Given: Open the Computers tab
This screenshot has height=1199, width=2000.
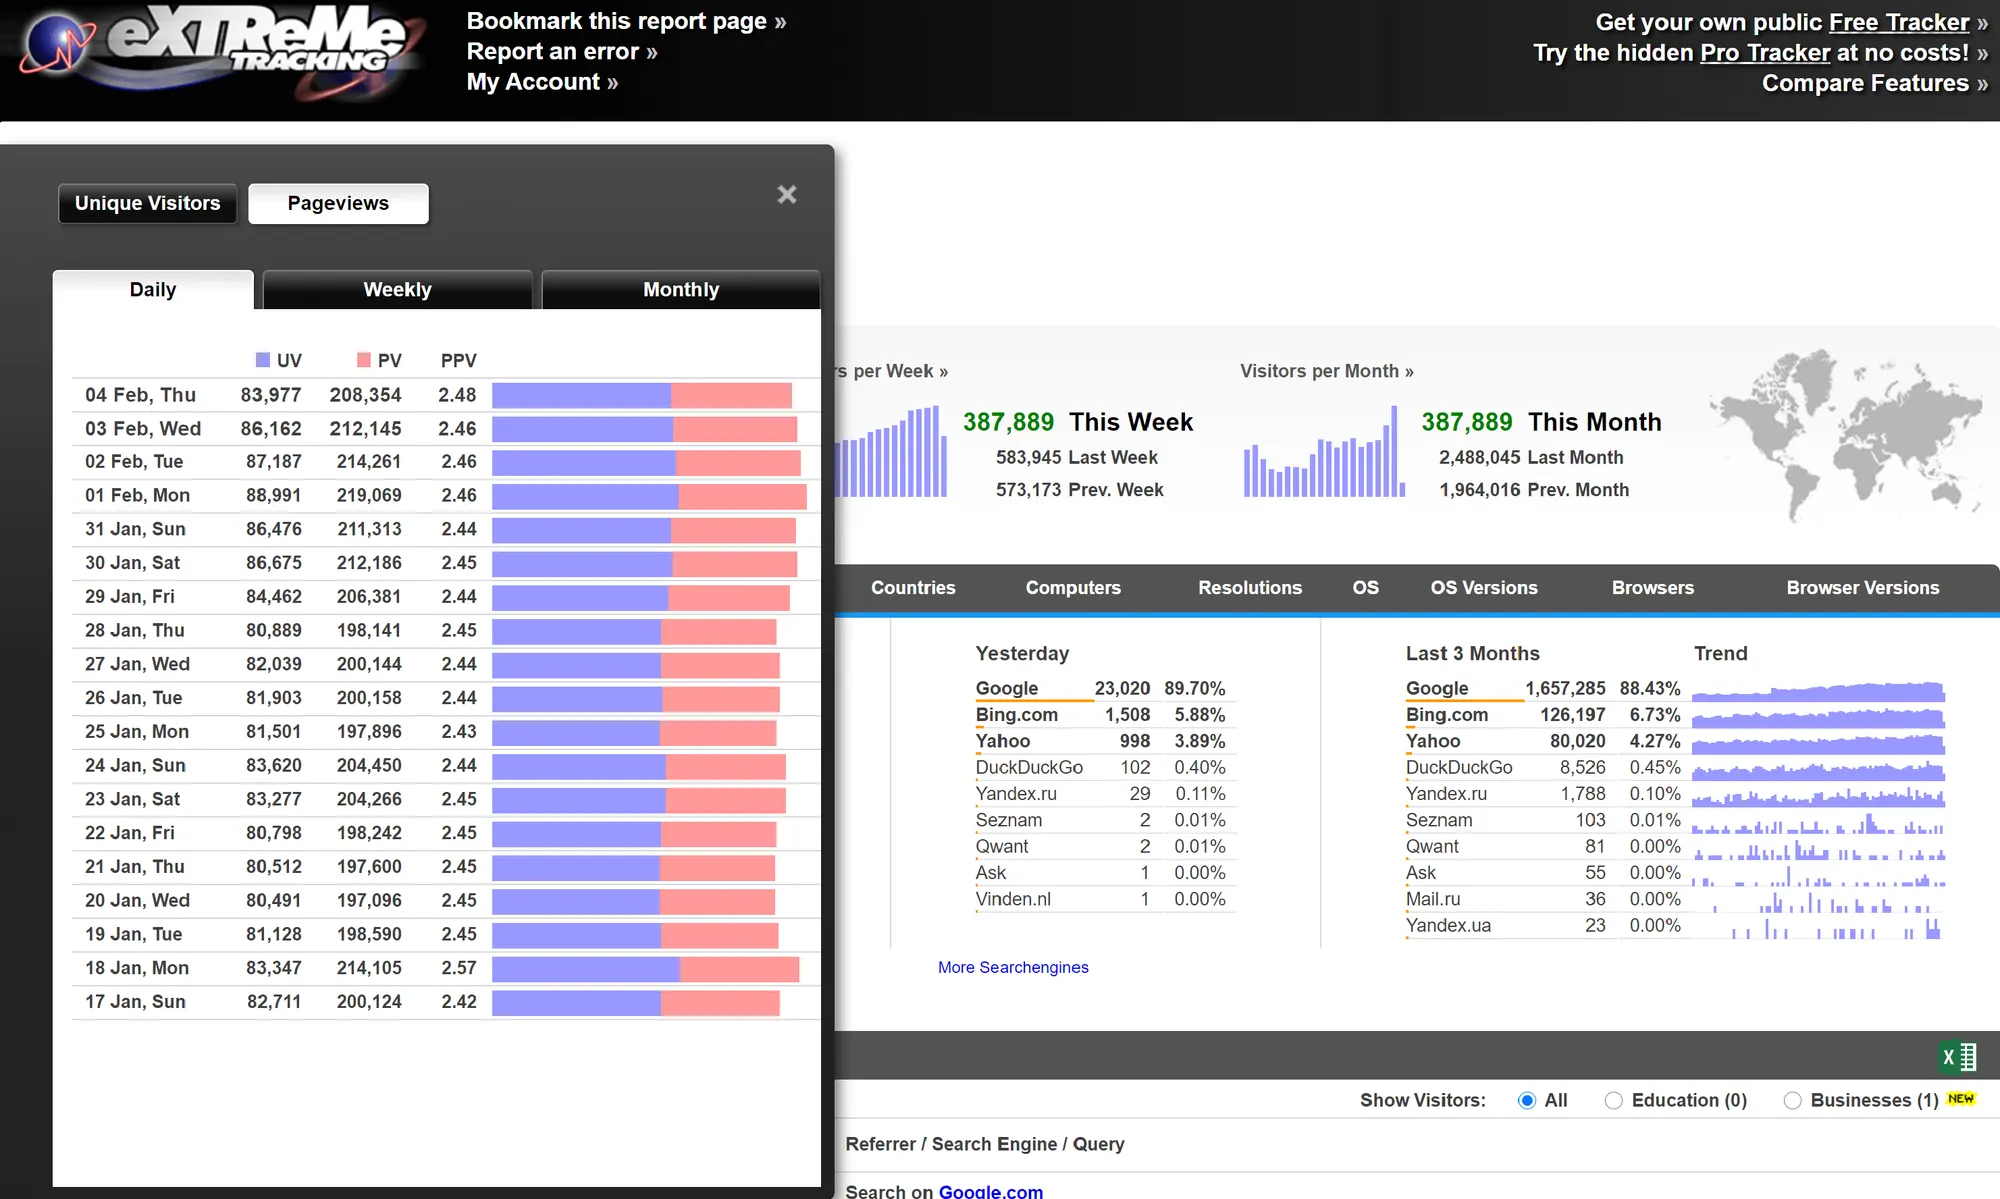Looking at the screenshot, I should 1073,588.
